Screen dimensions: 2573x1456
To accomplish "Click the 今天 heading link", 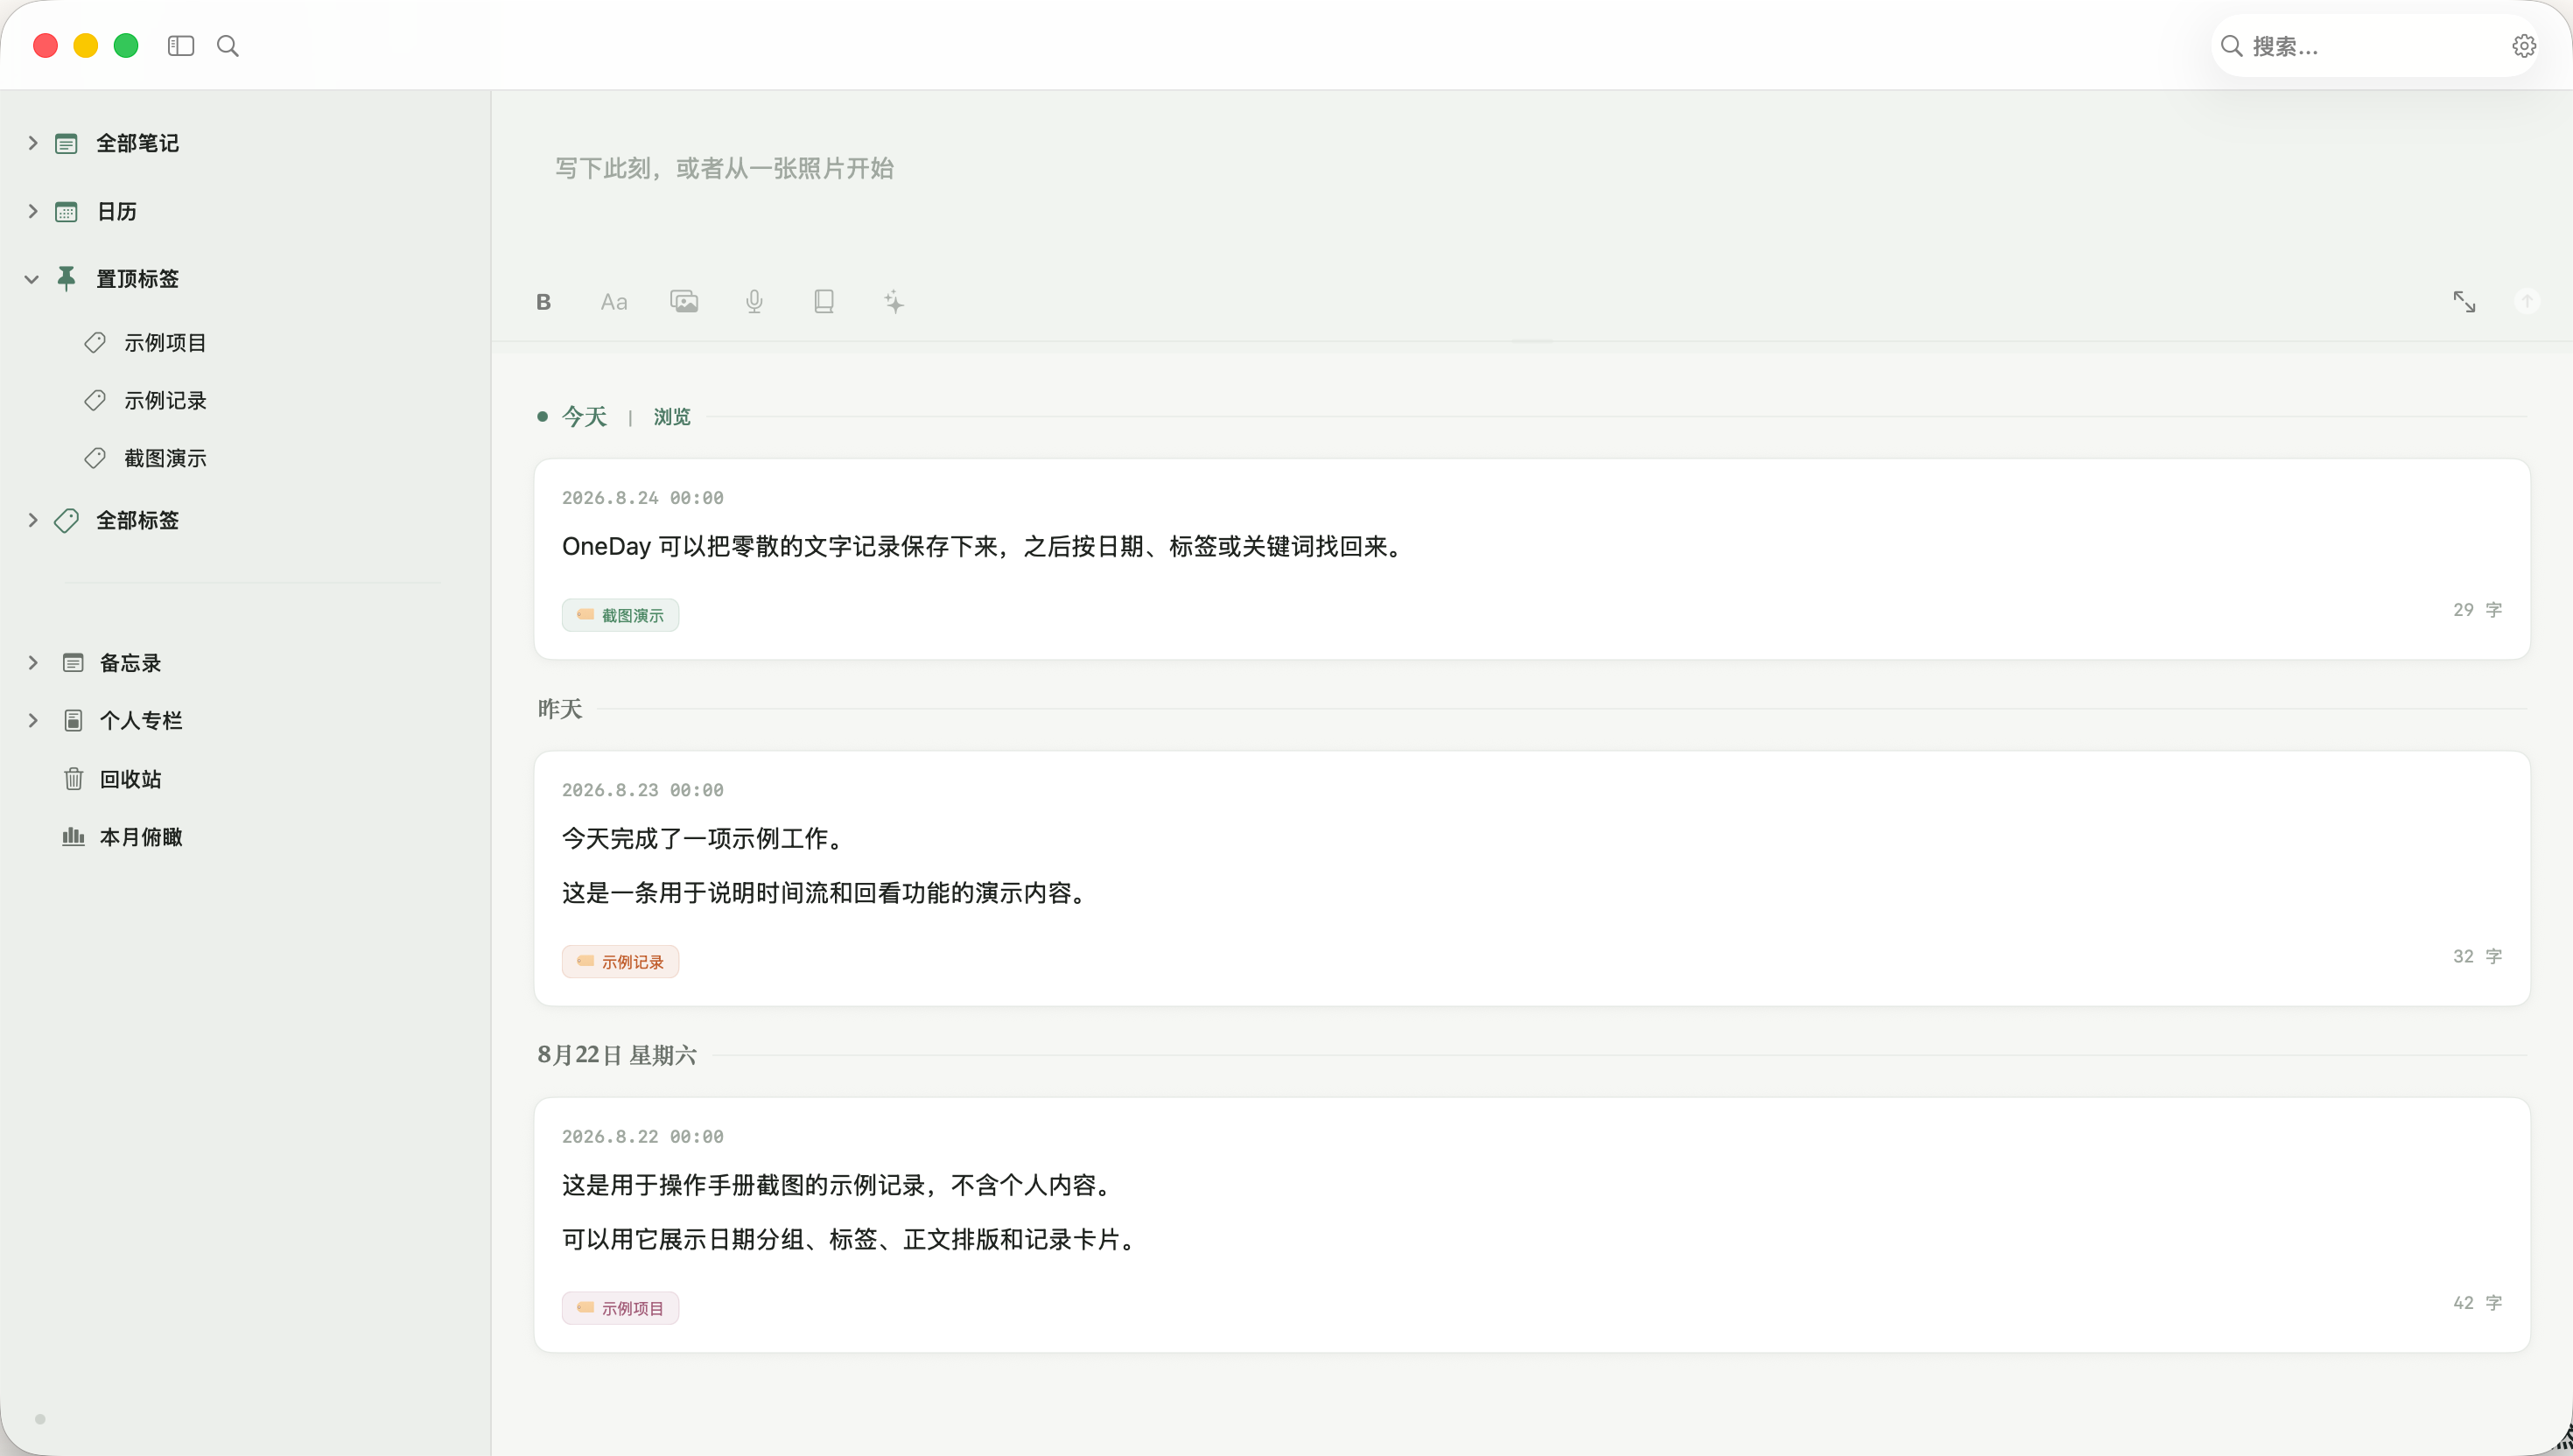I will pos(584,416).
